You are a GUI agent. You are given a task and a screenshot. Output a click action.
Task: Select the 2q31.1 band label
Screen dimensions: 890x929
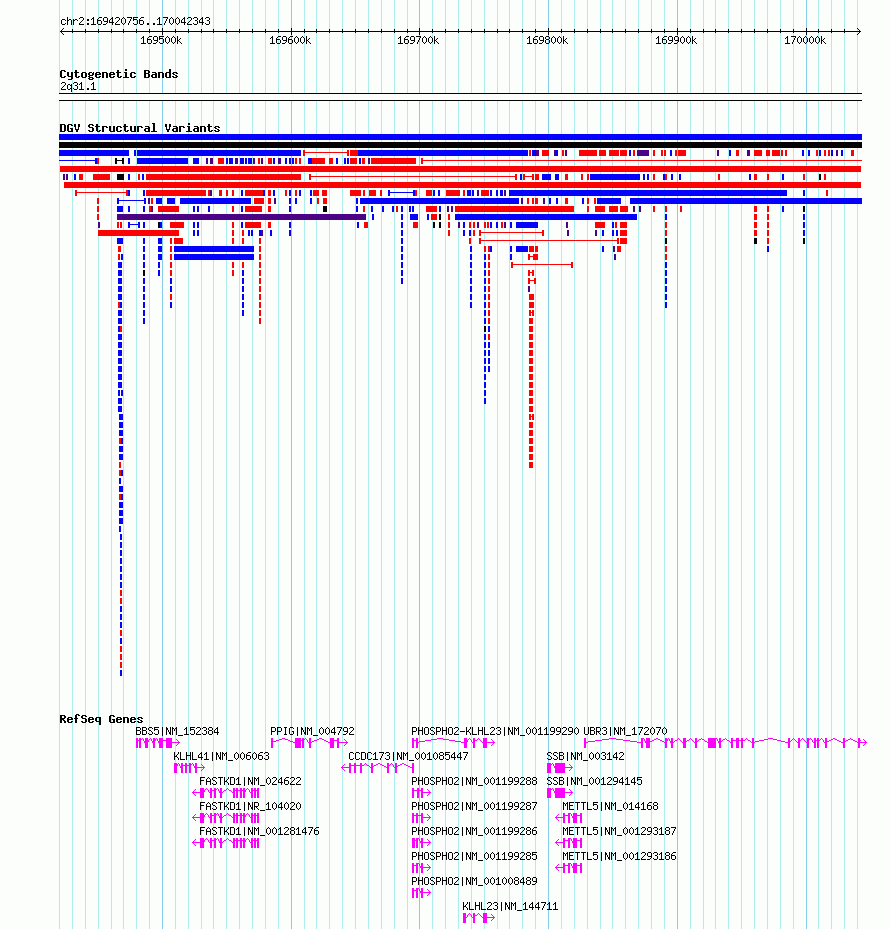[78, 87]
